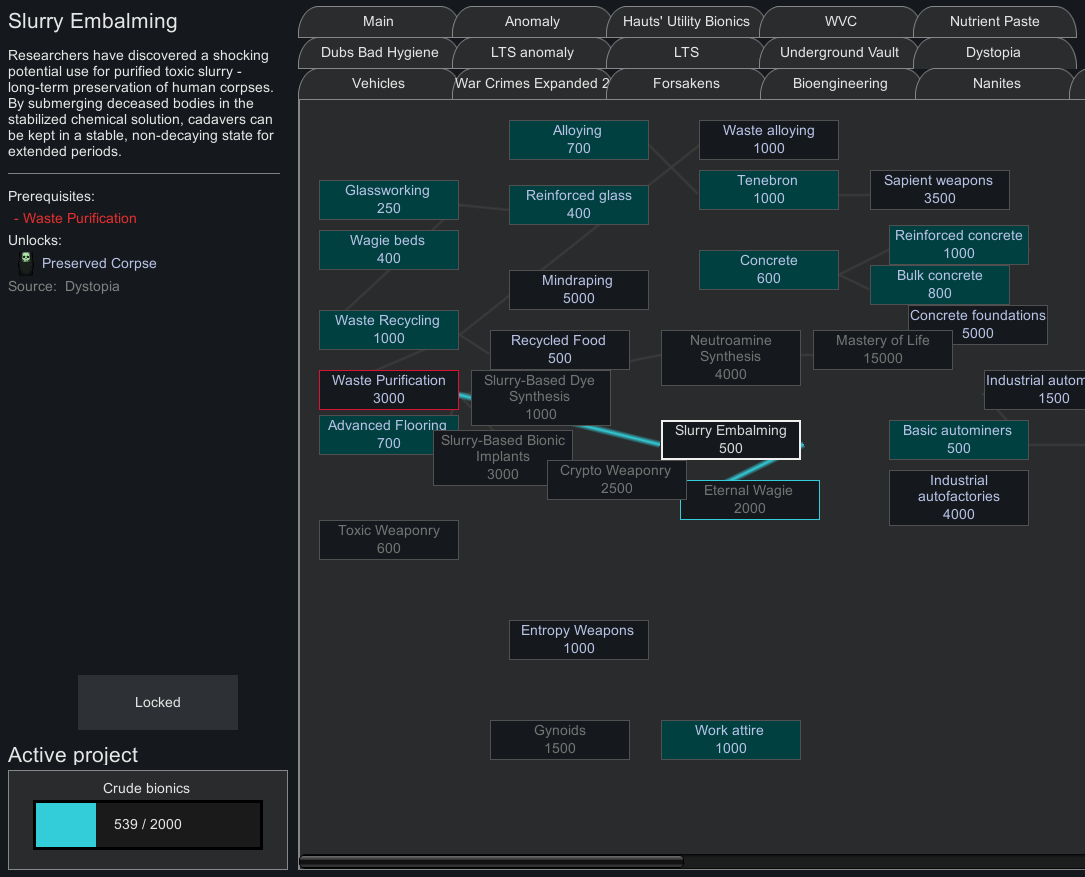Select the Toxic Weaponry research node

388,539
